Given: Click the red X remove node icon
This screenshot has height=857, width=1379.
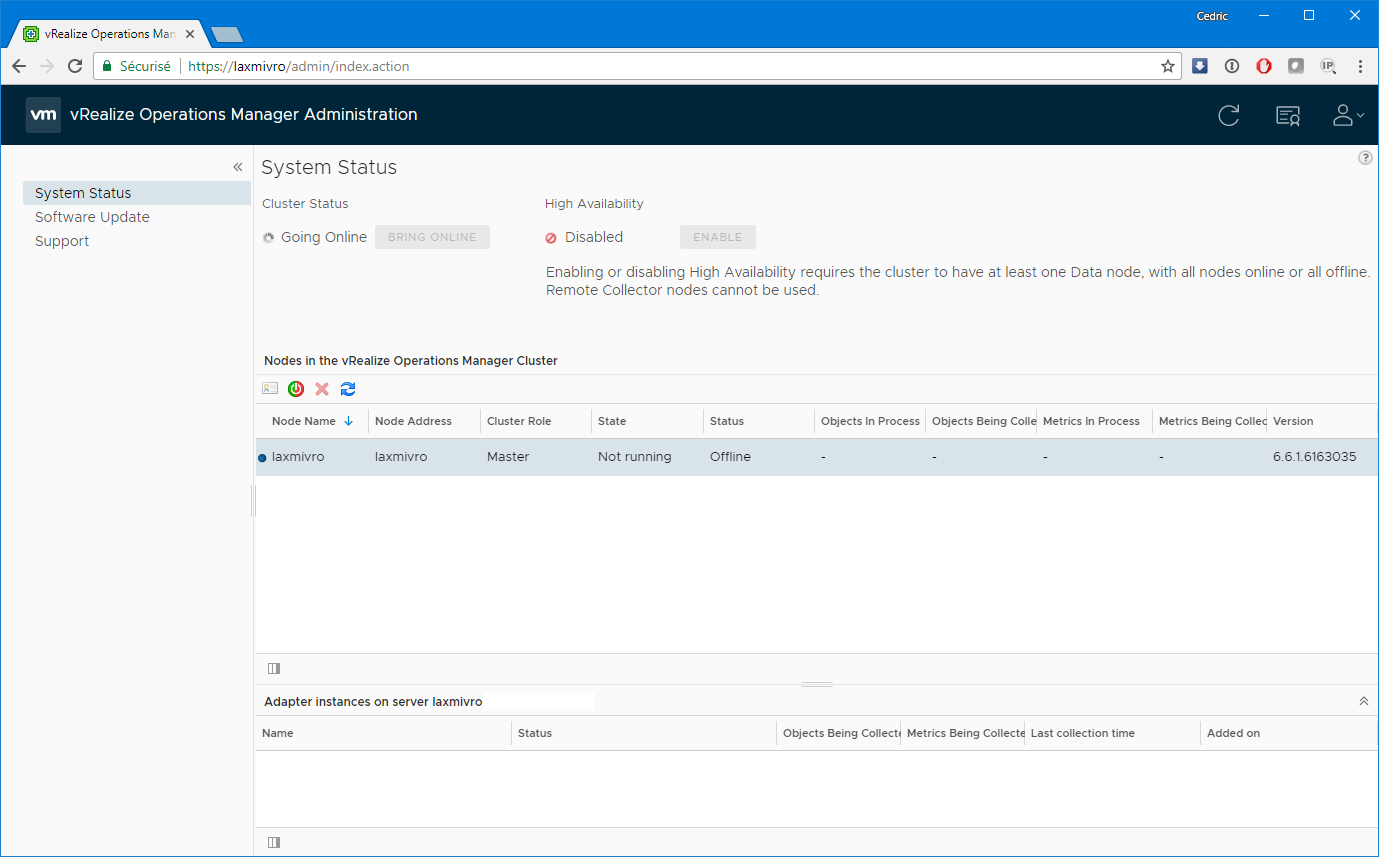Looking at the screenshot, I should (322, 389).
